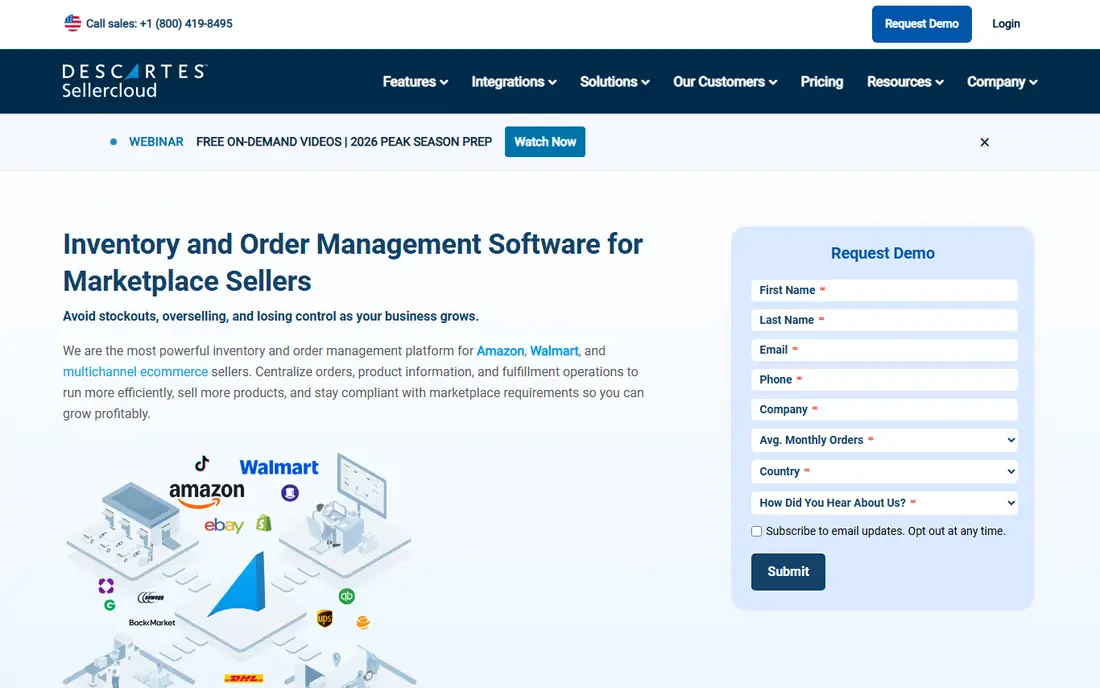Click the purple four-square icon in the illustration

(106, 586)
